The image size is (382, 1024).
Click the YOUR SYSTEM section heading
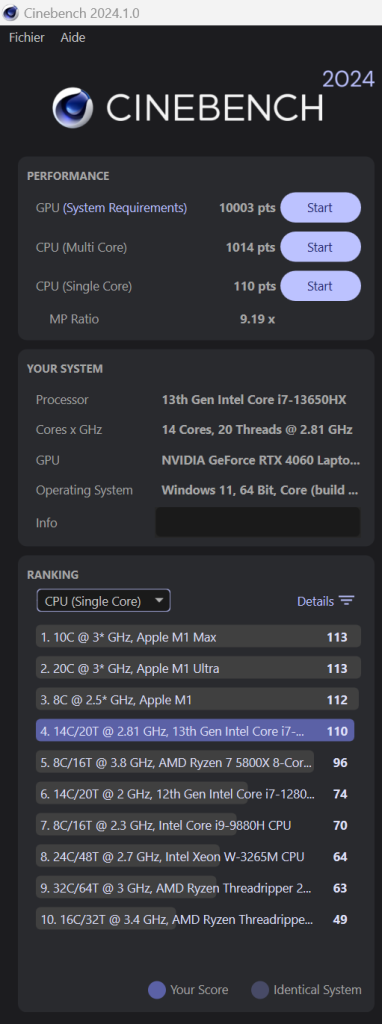pyautogui.click(x=65, y=368)
